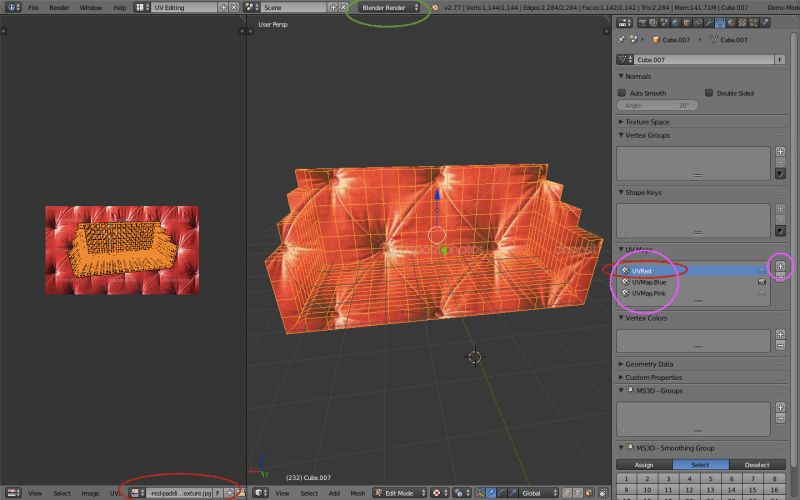Toggle render camera for UVRed map
The image size is (800, 500).
pos(761,270)
